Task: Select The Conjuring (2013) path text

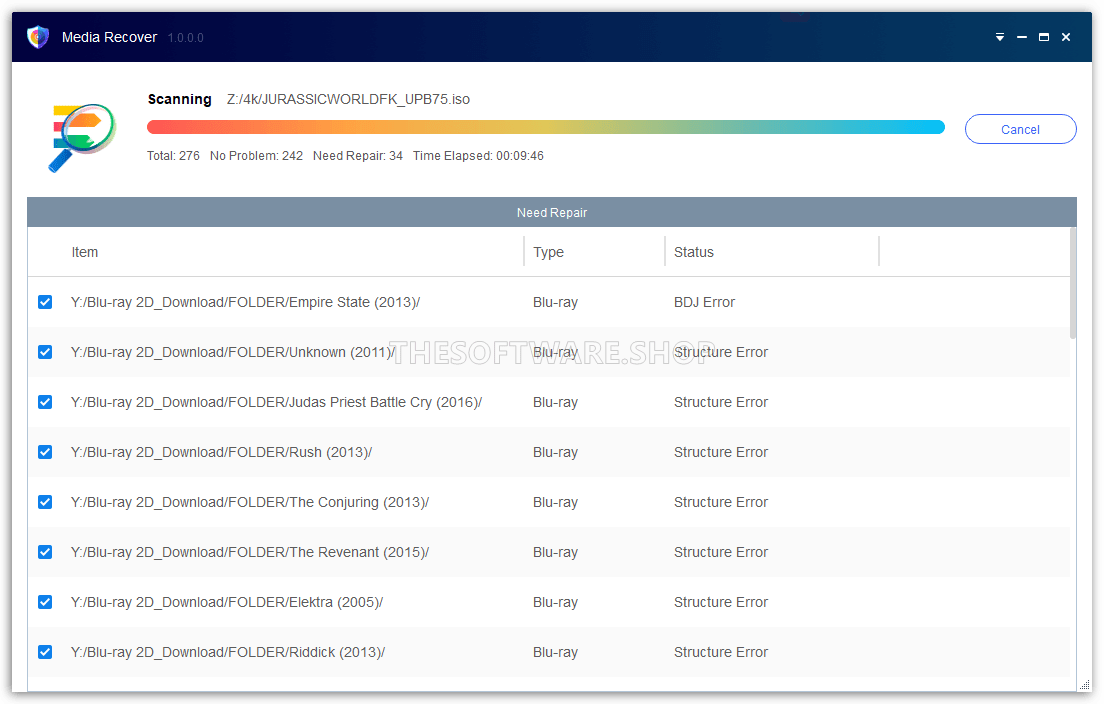Action: [250, 502]
